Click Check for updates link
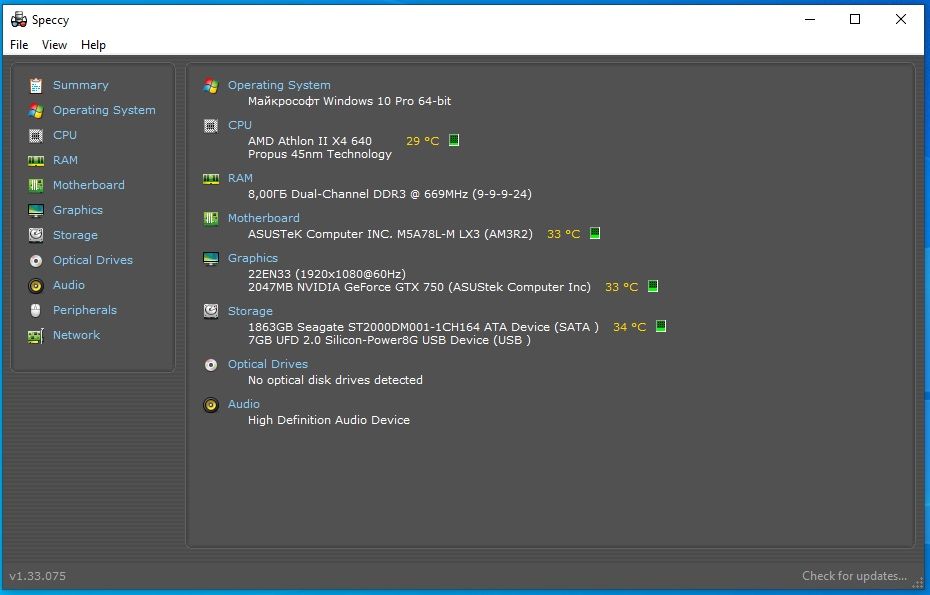Screen dimensions: 930x595 tap(854, 575)
